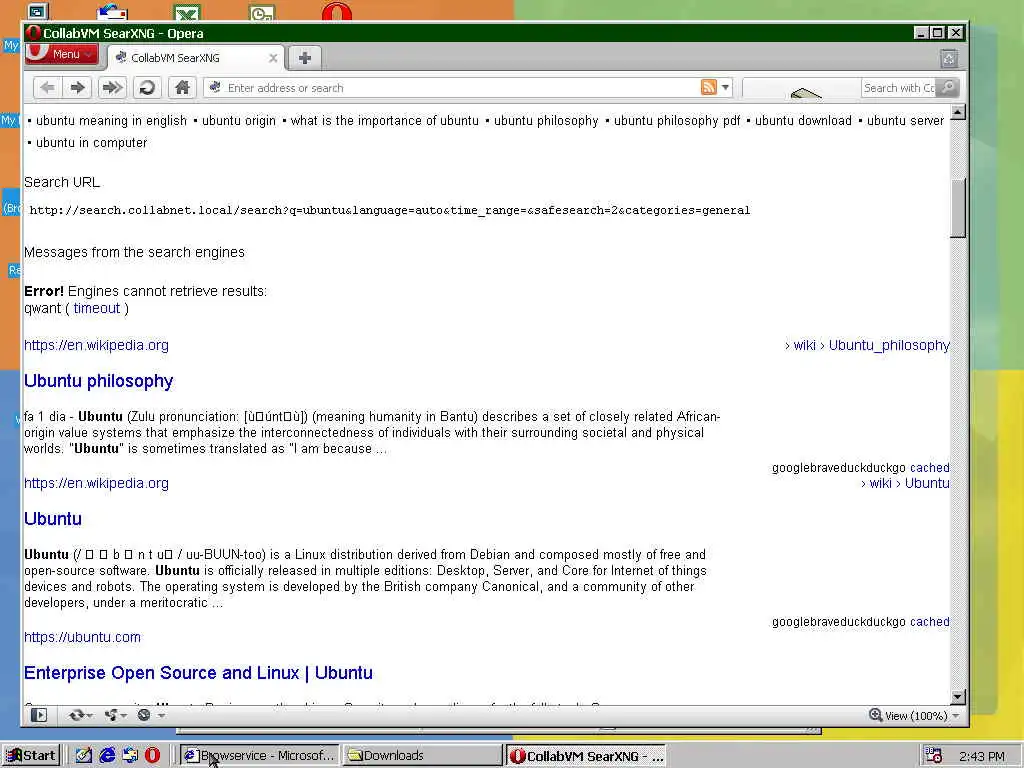Click the Show Desktop quick launch icon
Screen dimensions: 1024x768
pos(83,756)
